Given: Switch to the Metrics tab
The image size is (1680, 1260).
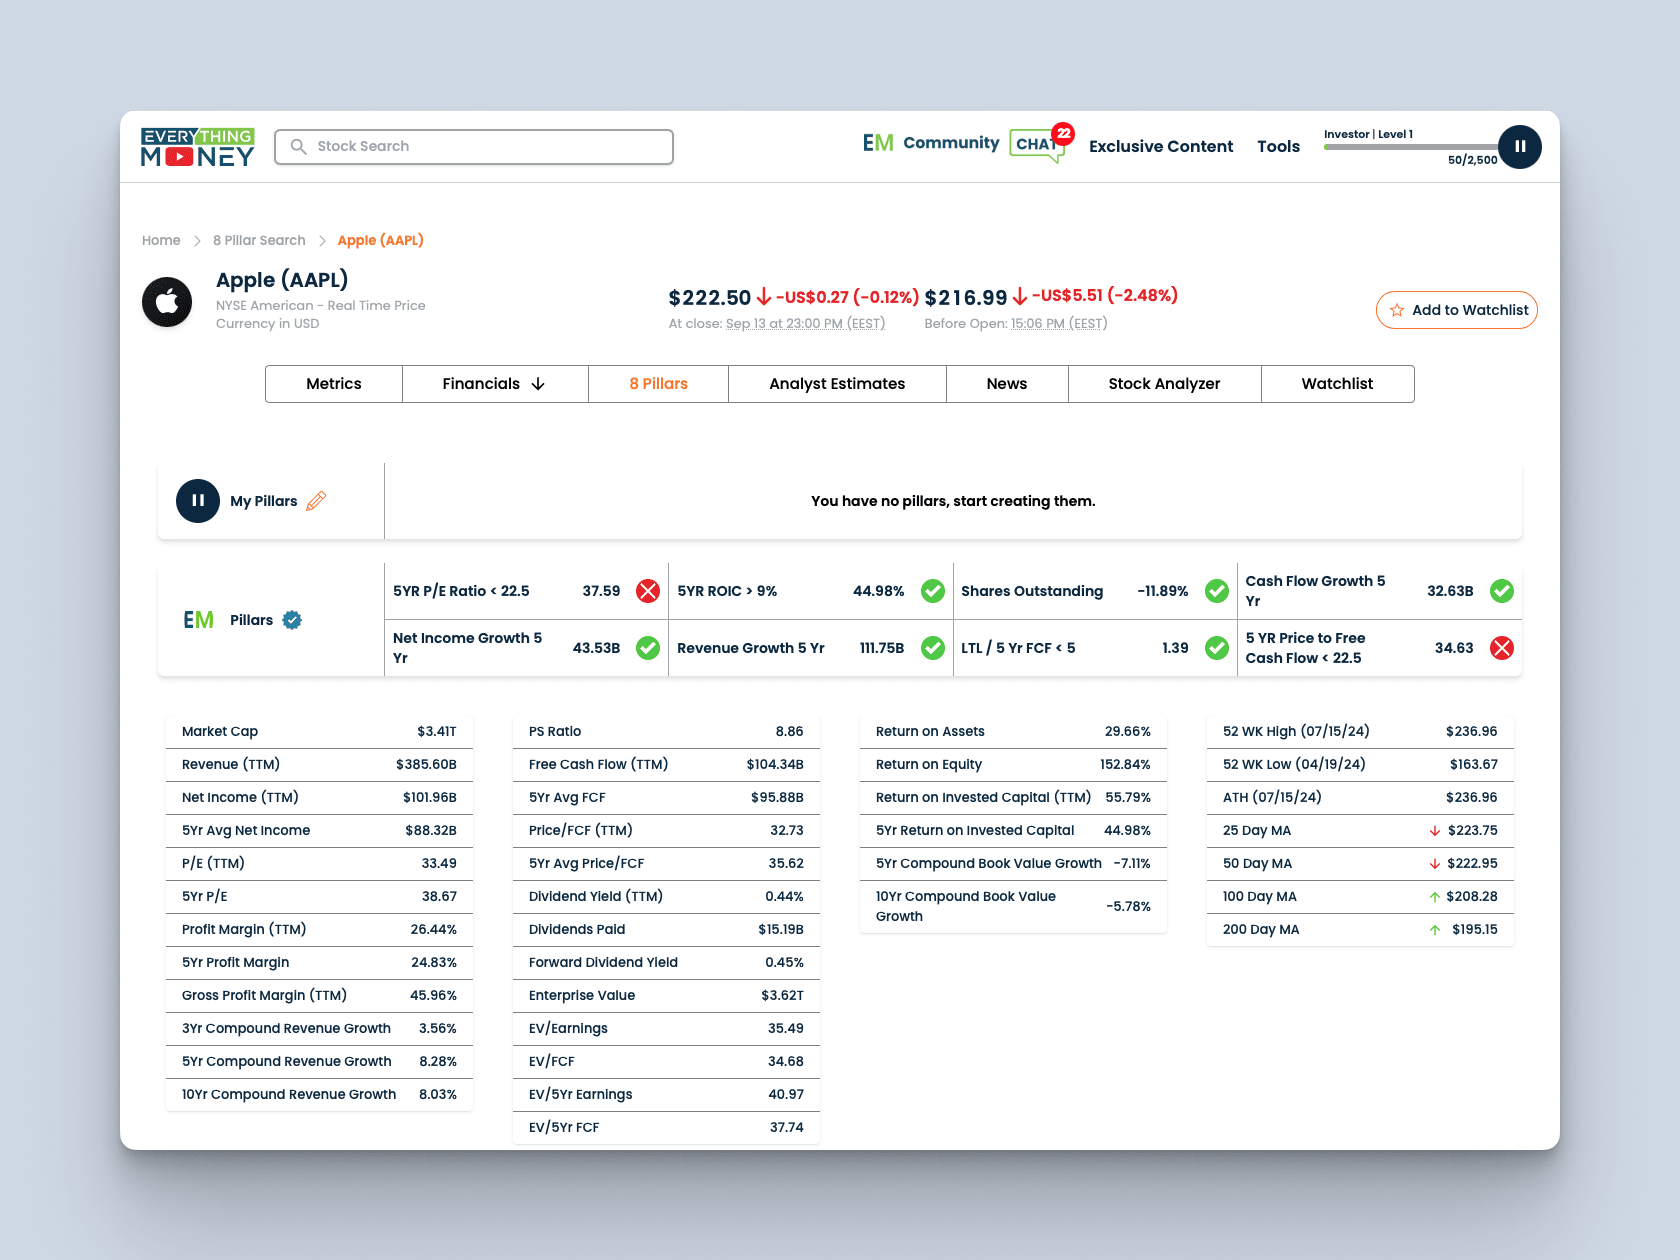Looking at the screenshot, I should (x=334, y=384).
